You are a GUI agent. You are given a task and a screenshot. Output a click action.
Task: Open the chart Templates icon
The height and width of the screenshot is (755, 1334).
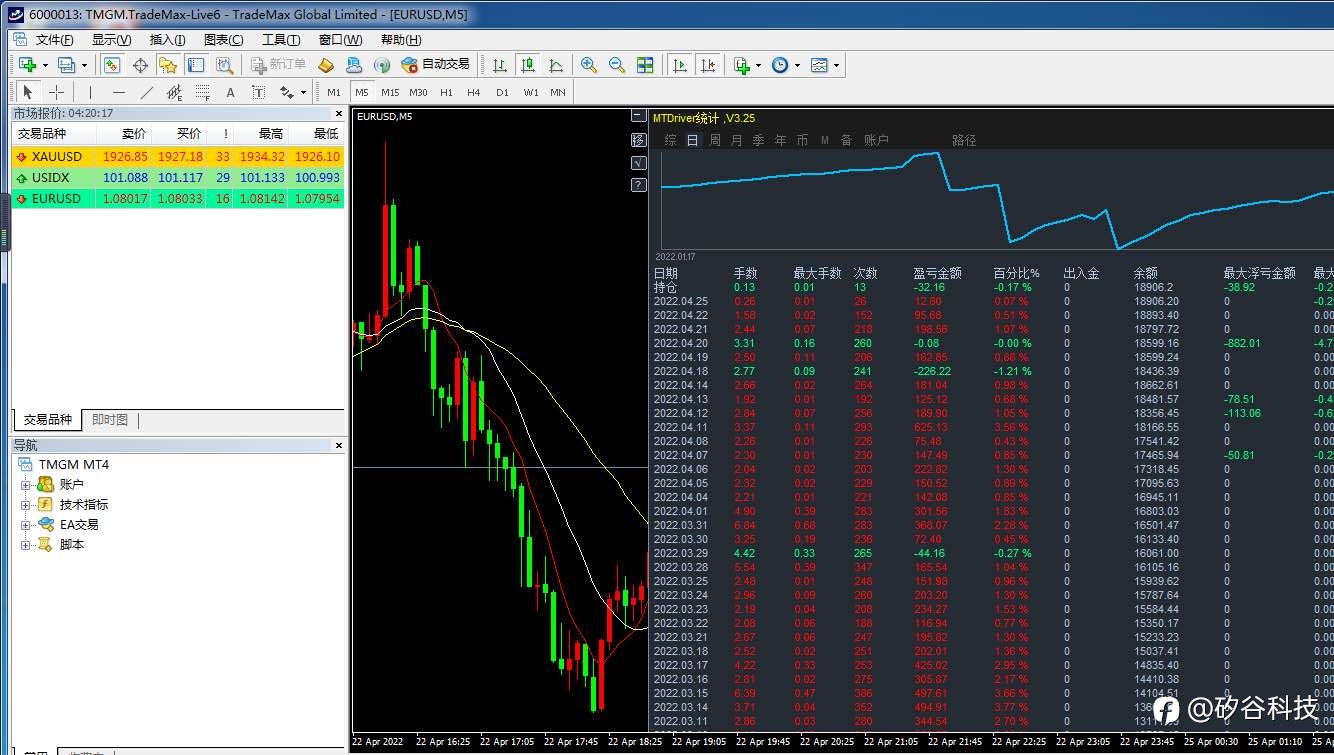point(819,65)
